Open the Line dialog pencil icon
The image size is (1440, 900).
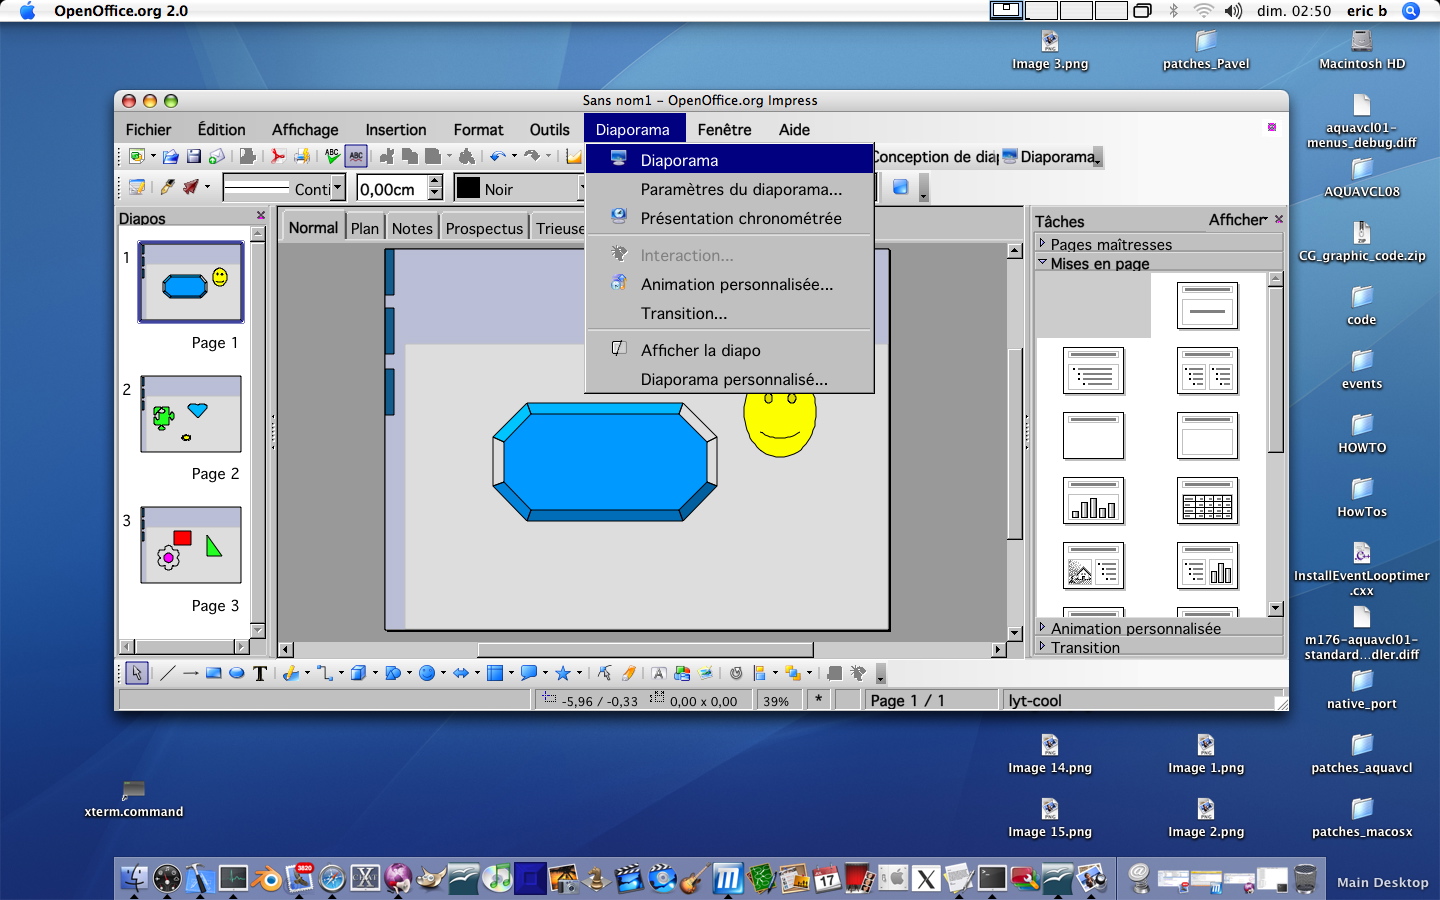pos(167,187)
